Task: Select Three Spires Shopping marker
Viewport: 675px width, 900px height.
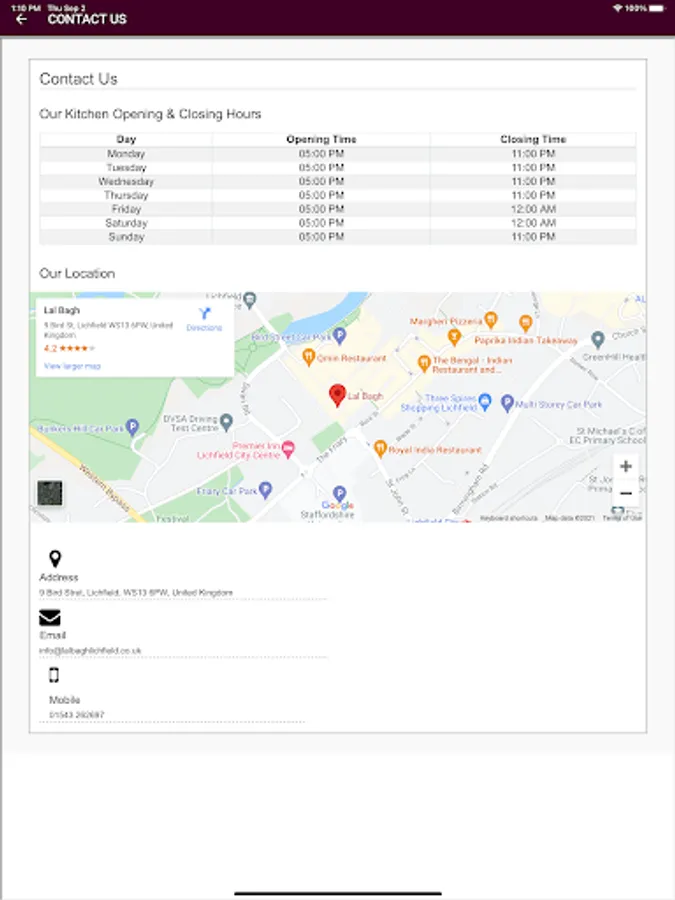Action: tap(485, 401)
